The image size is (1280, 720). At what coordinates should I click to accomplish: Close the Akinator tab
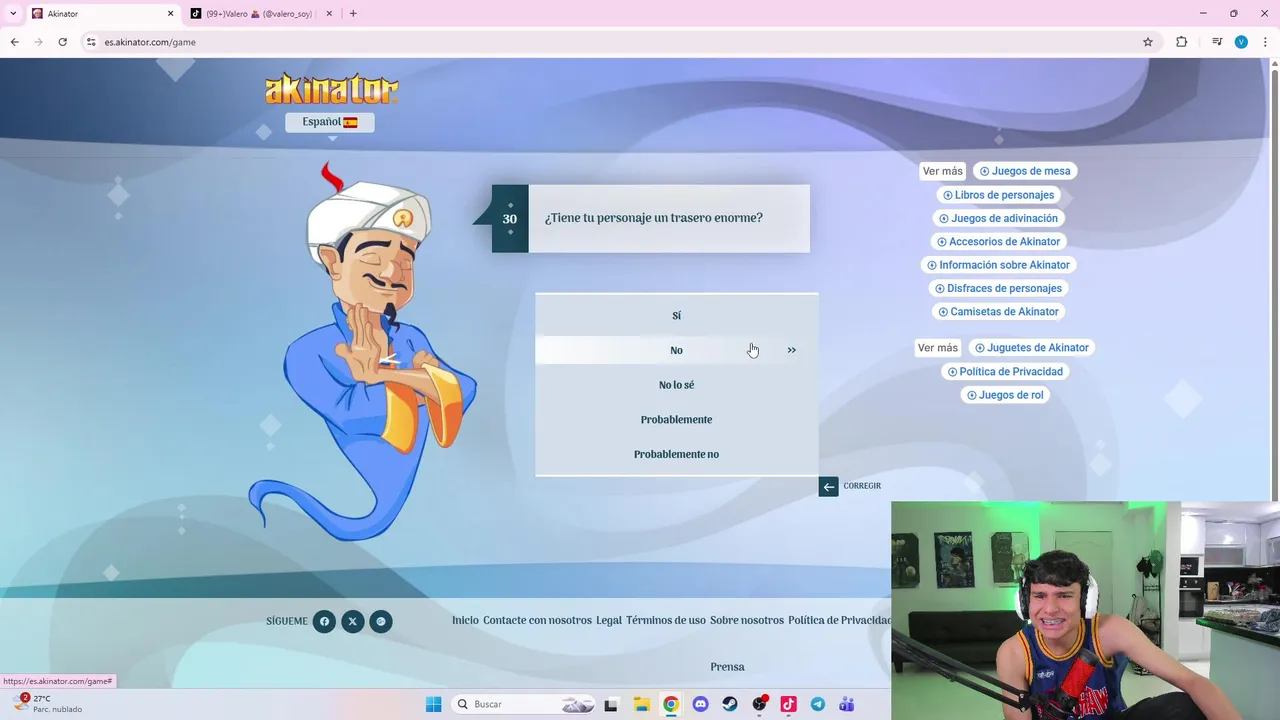point(170,14)
